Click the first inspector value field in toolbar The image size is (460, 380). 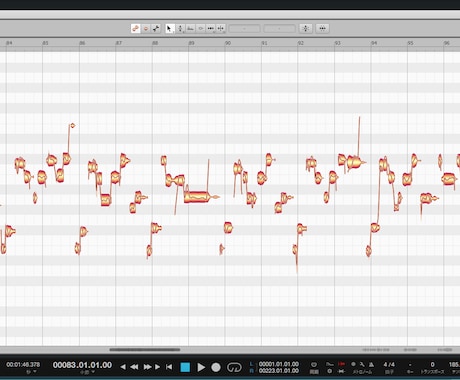pyautogui.click(x=244, y=29)
